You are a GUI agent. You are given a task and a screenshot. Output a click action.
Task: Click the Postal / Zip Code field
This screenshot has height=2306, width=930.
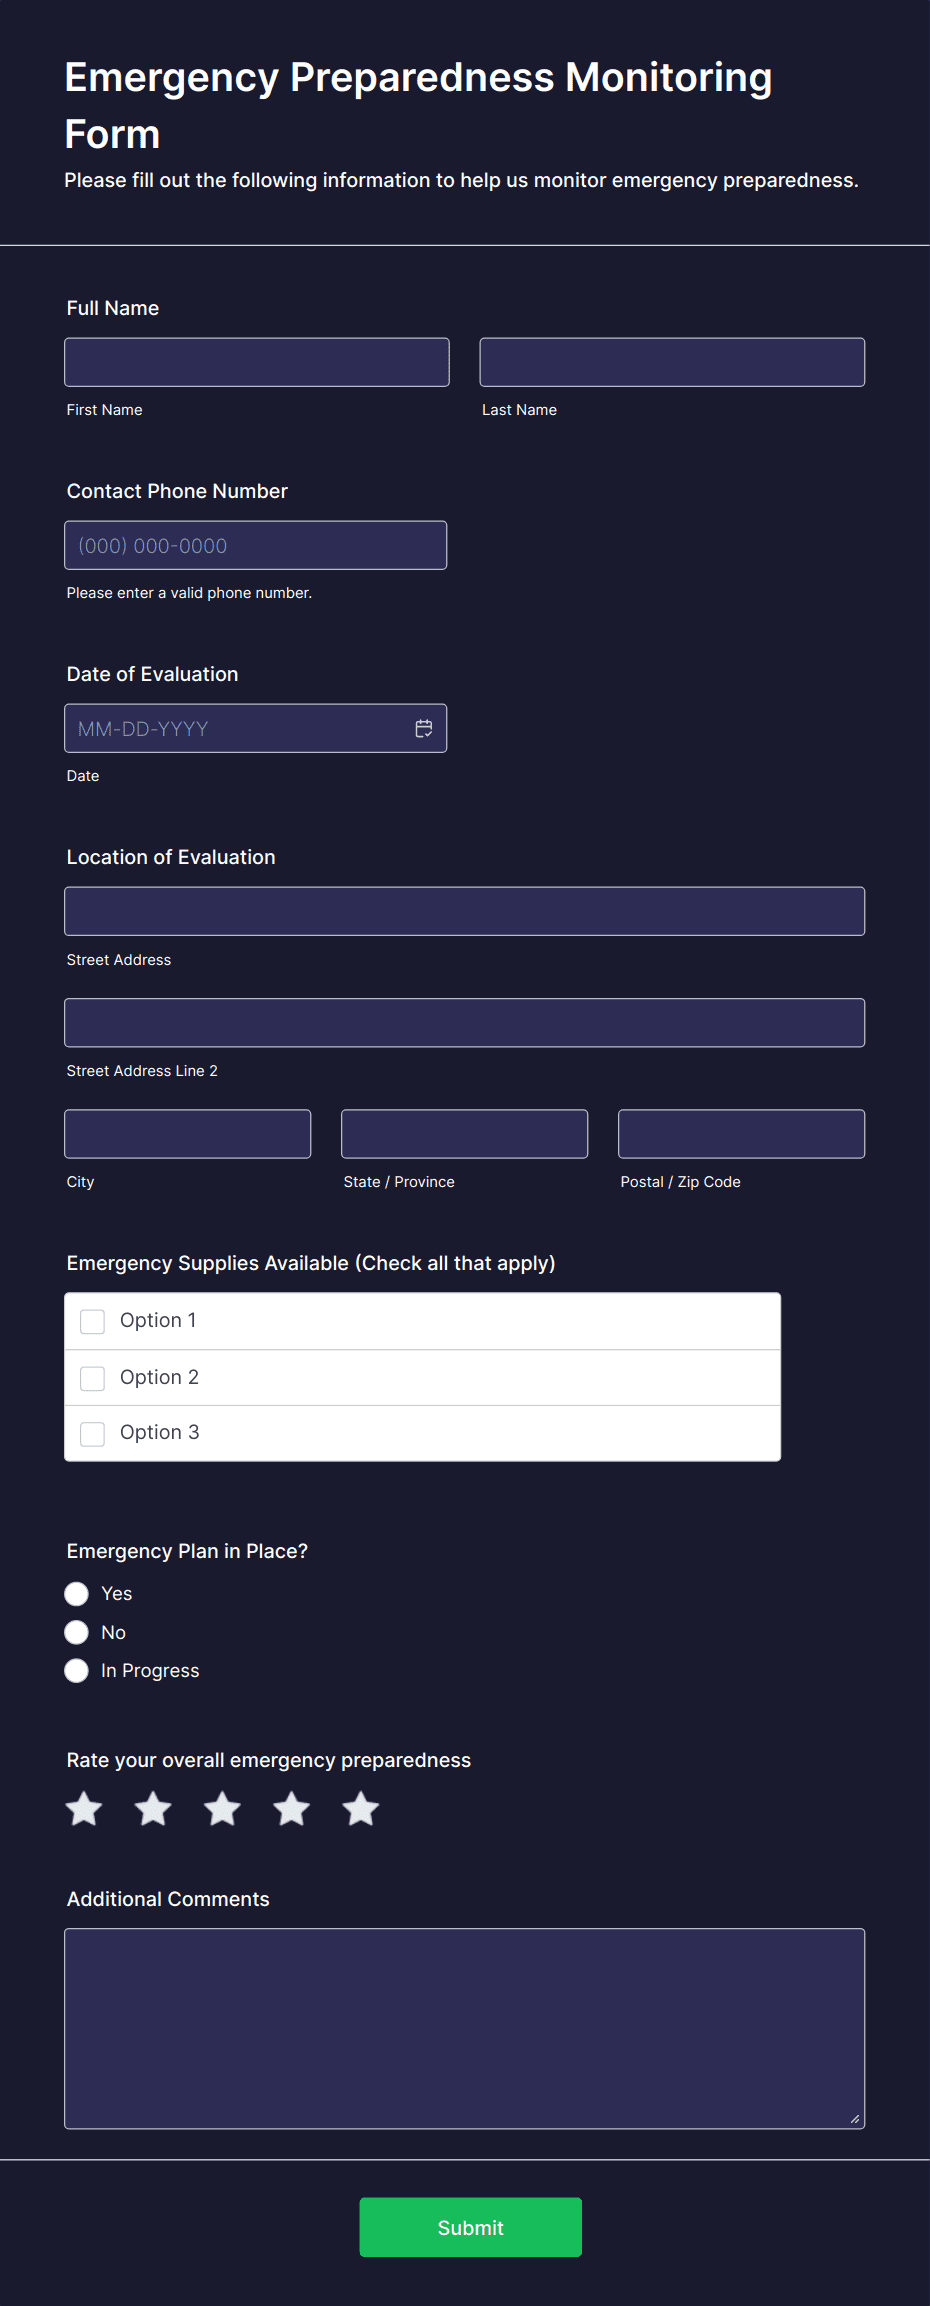[742, 1134]
